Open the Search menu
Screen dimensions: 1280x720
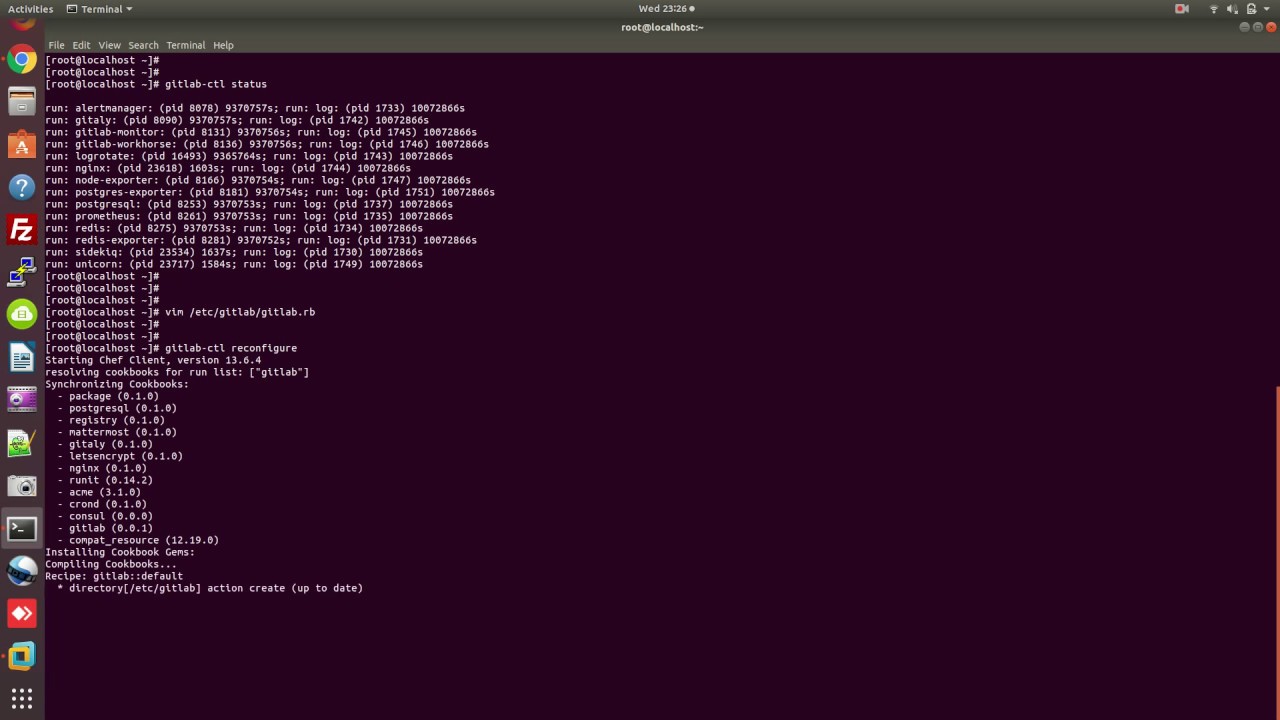click(x=143, y=45)
